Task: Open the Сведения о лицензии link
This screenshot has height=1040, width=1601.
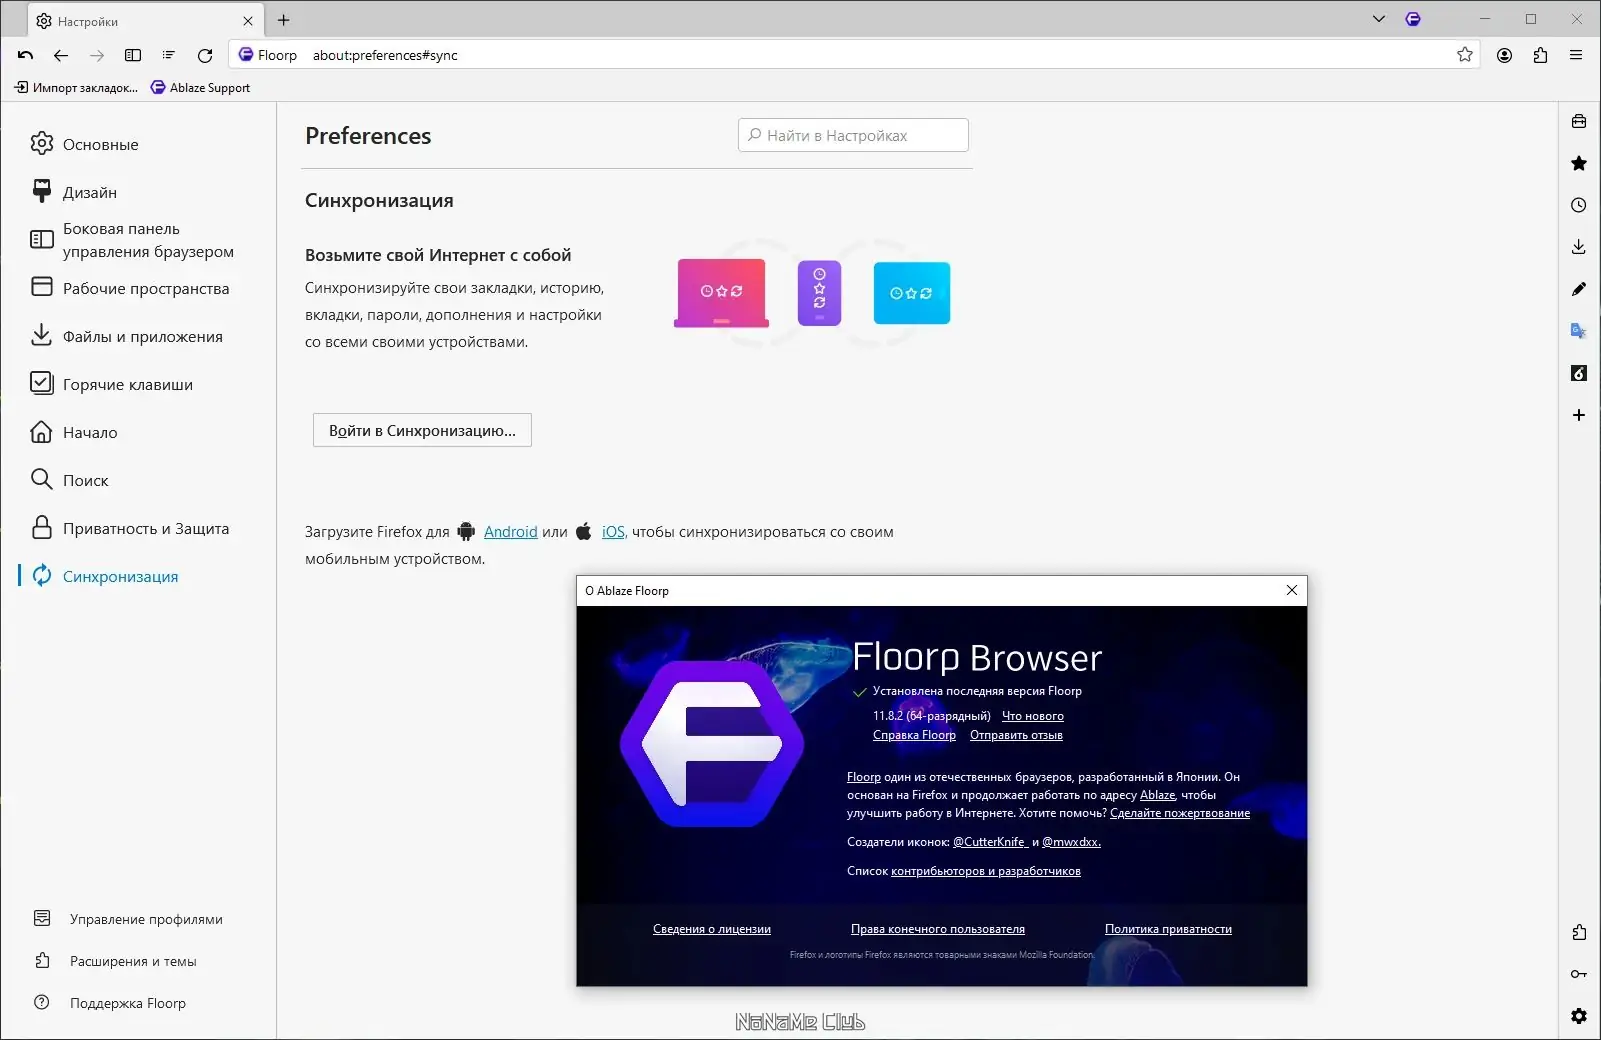Action: click(712, 929)
